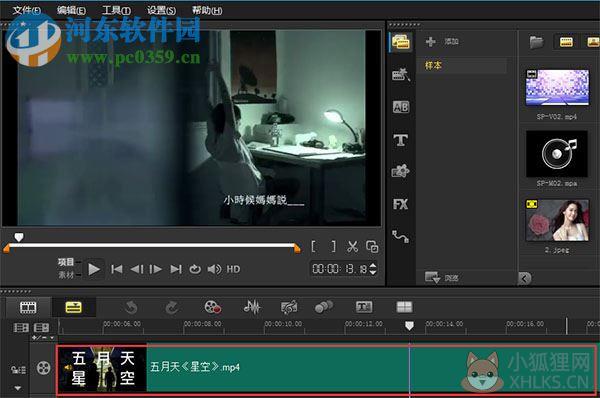Open Auto Music tool
This screenshot has width=600, height=398.
289,307
